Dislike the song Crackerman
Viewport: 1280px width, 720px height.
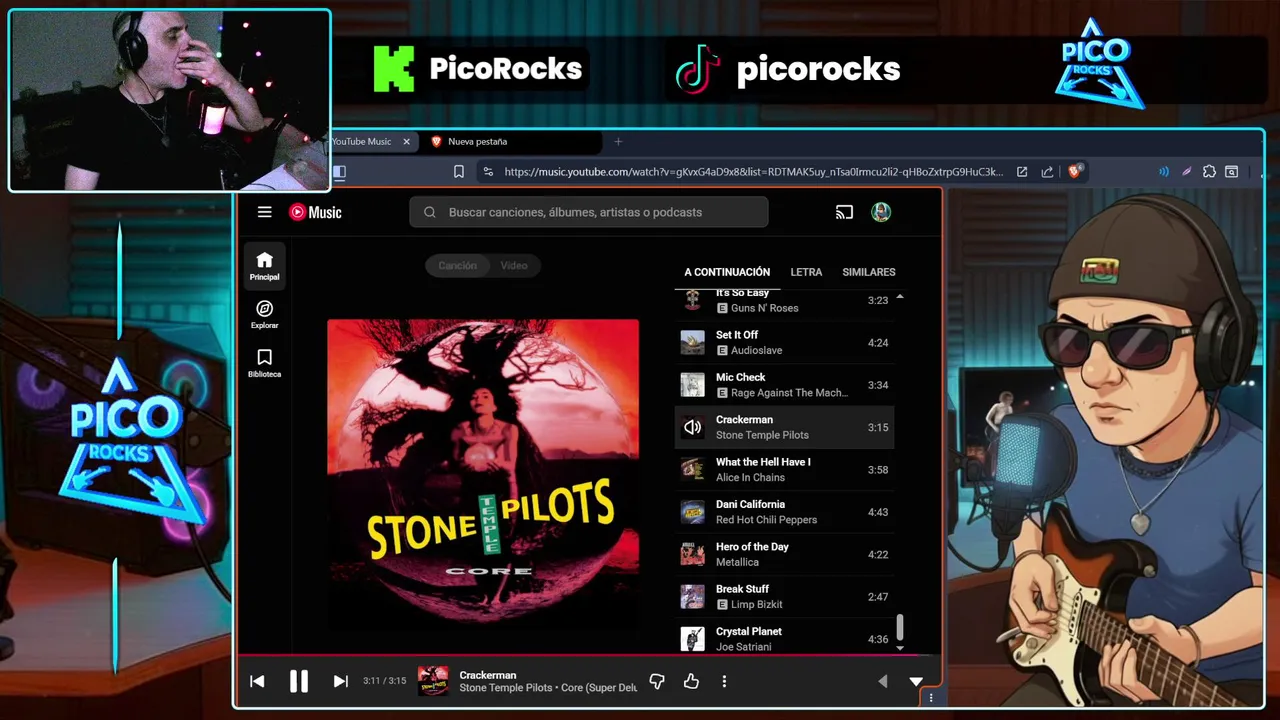657,681
